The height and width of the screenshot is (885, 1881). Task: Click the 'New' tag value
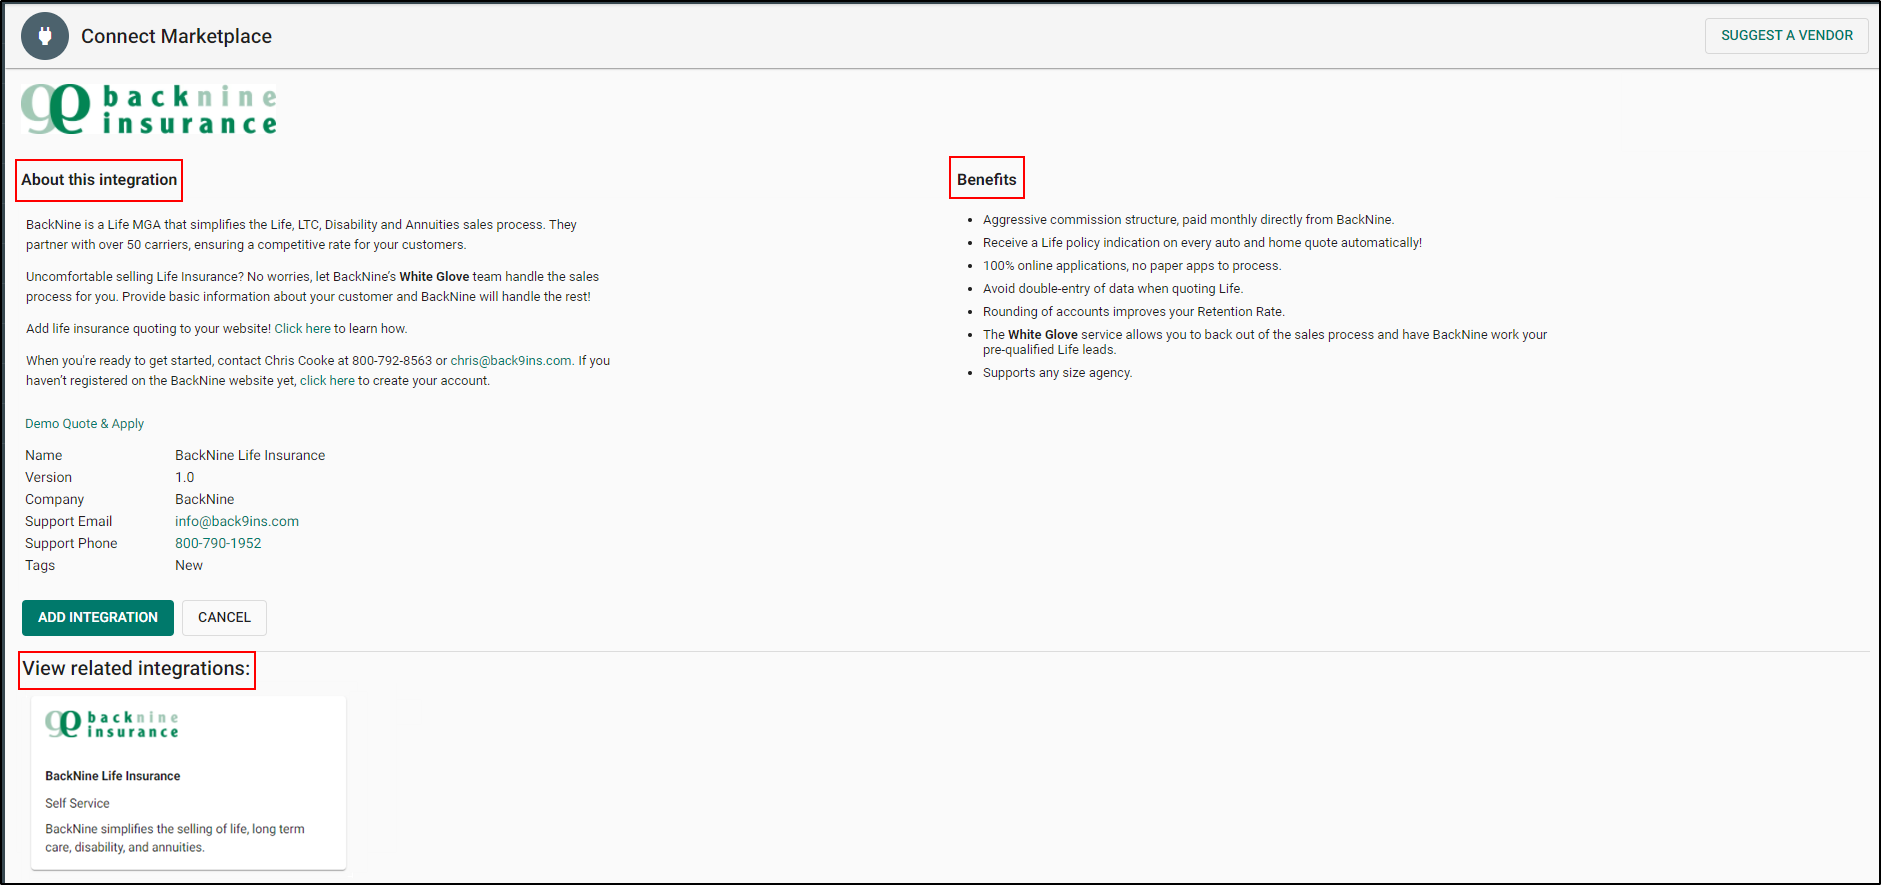(x=189, y=566)
